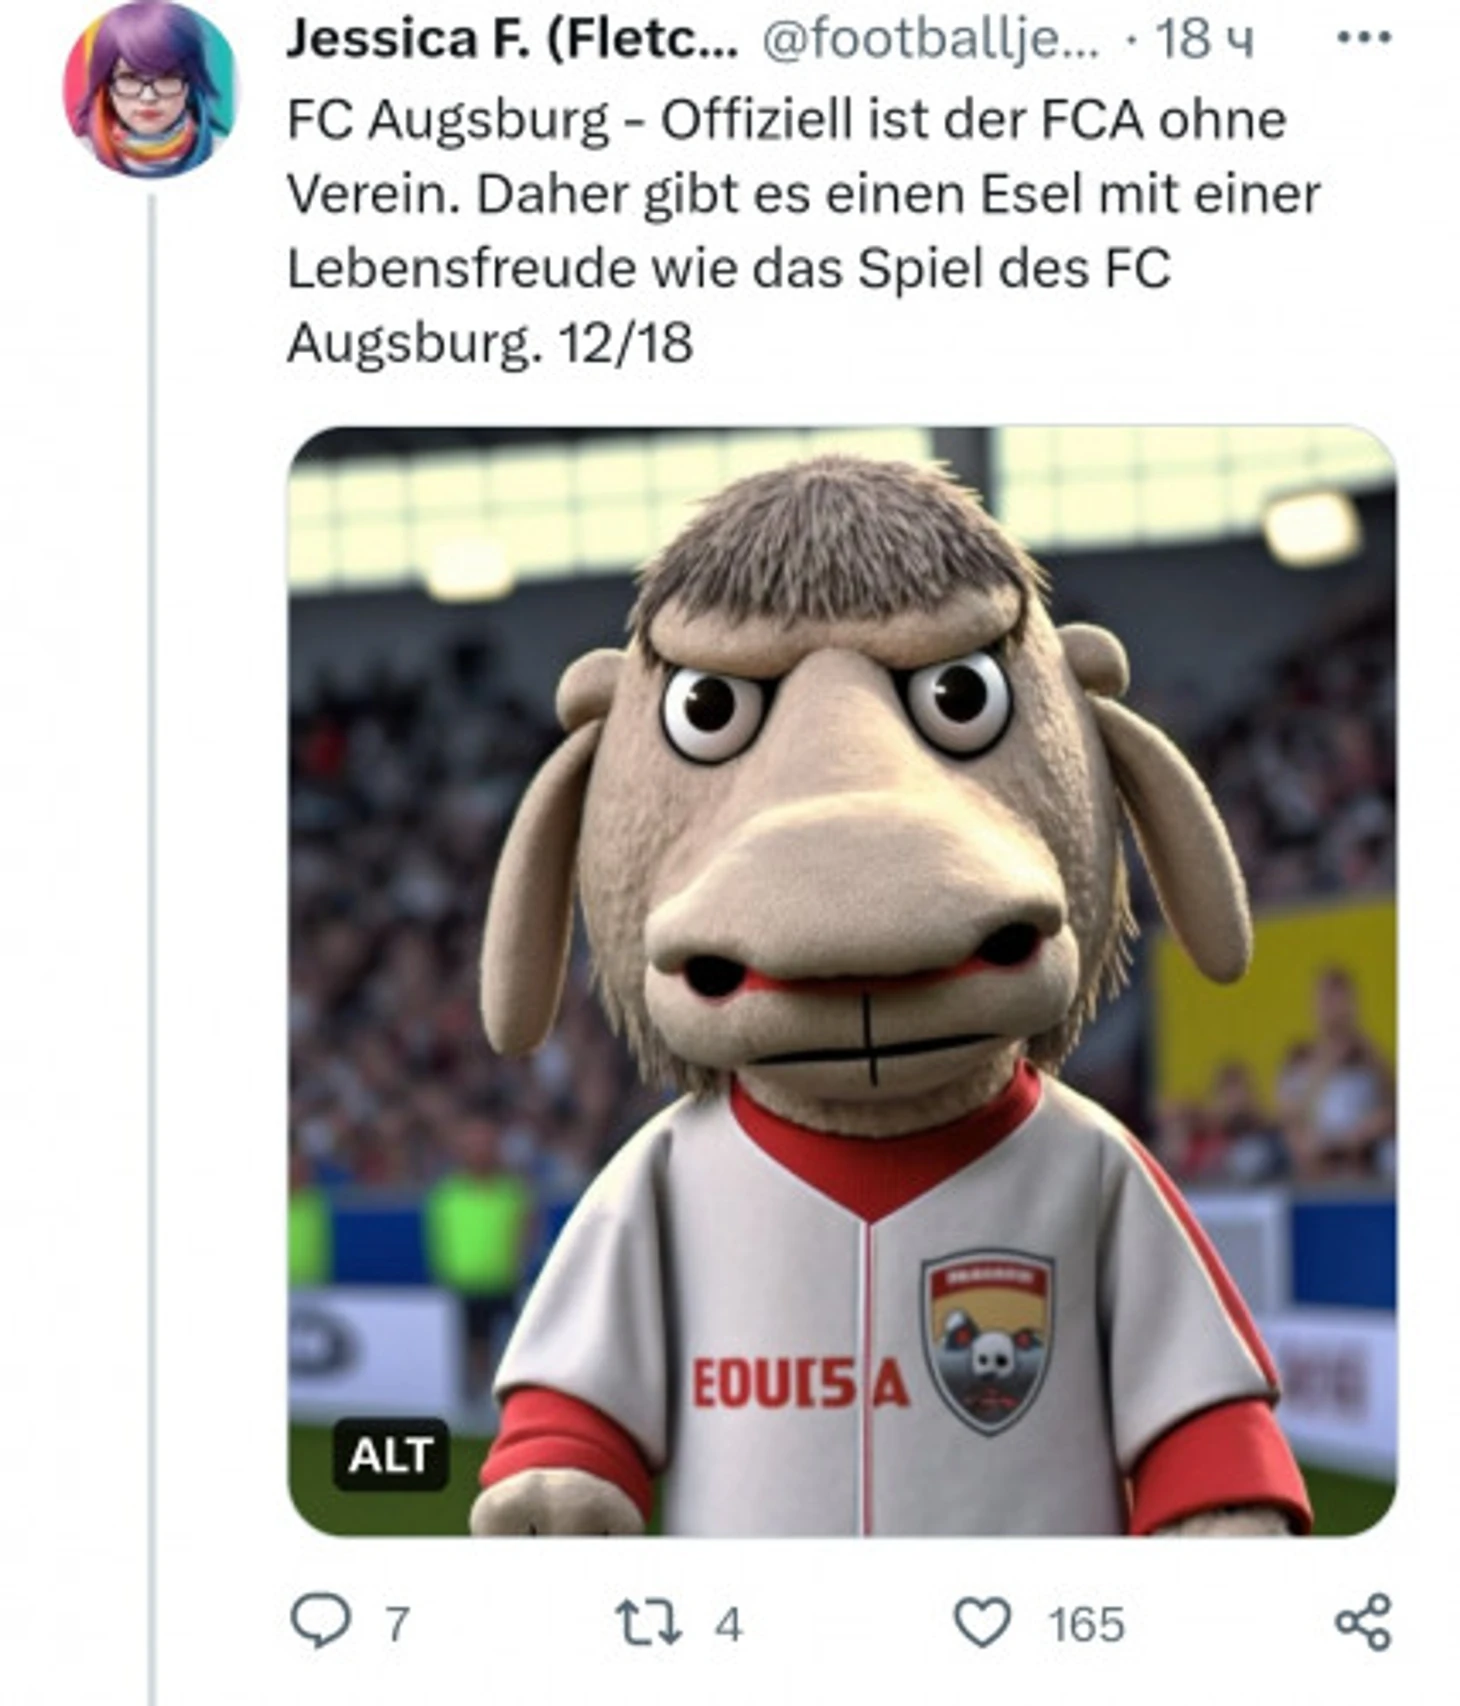The height and width of the screenshot is (1706, 1460).
Task: Click the 12/18 thread counter text
Action: coord(625,343)
